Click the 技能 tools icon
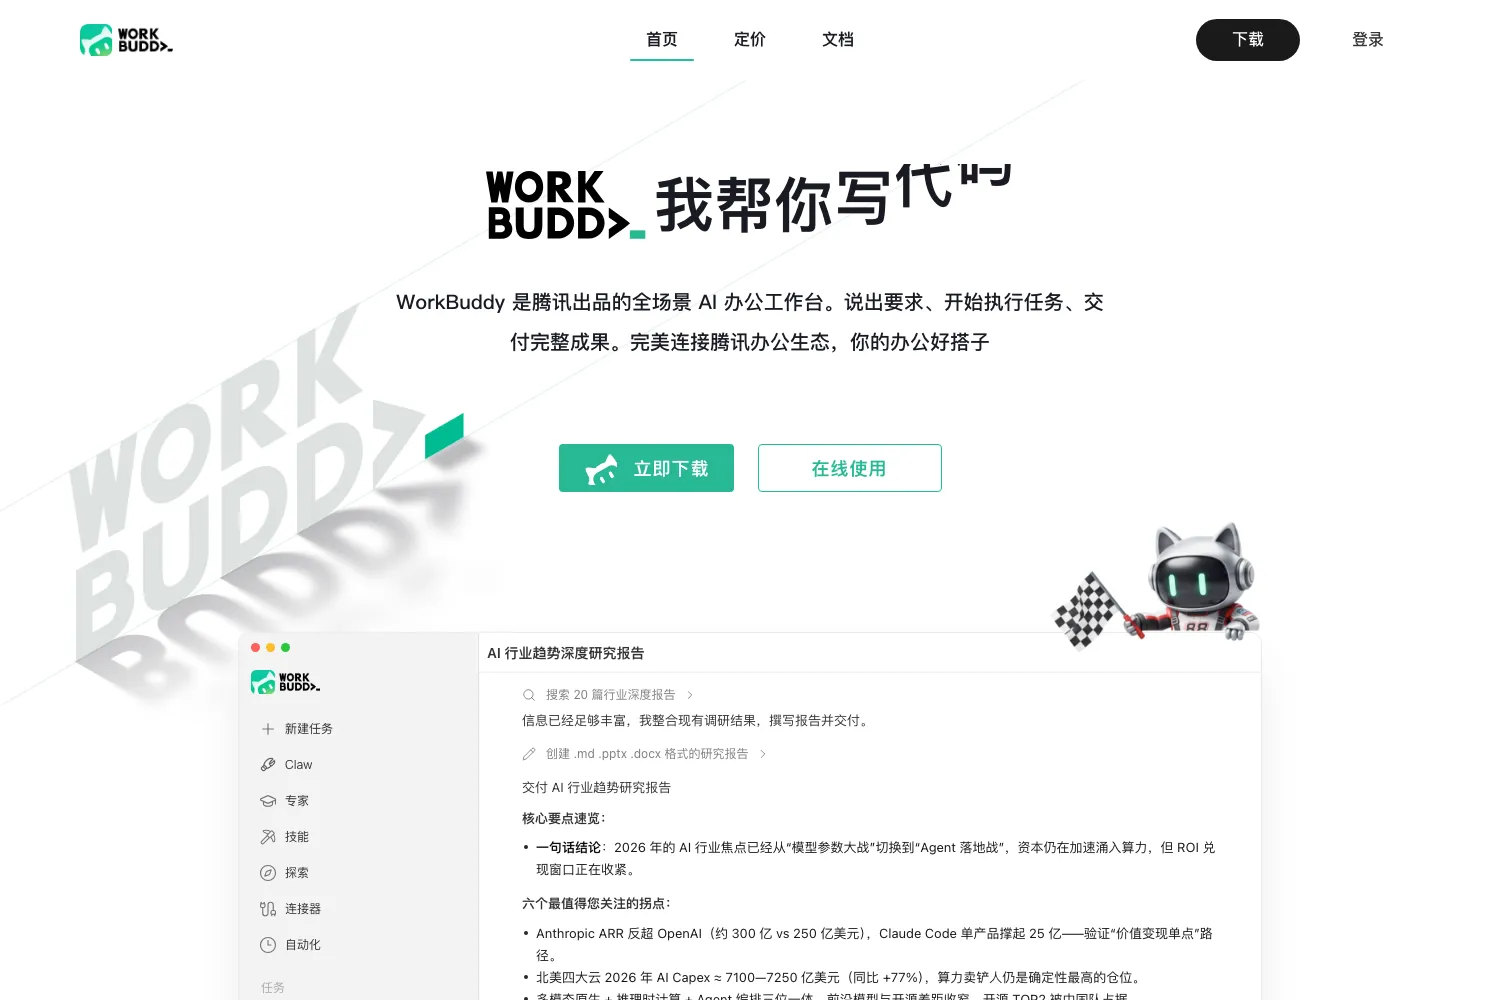The image size is (1500, 1000). pyautogui.click(x=268, y=837)
